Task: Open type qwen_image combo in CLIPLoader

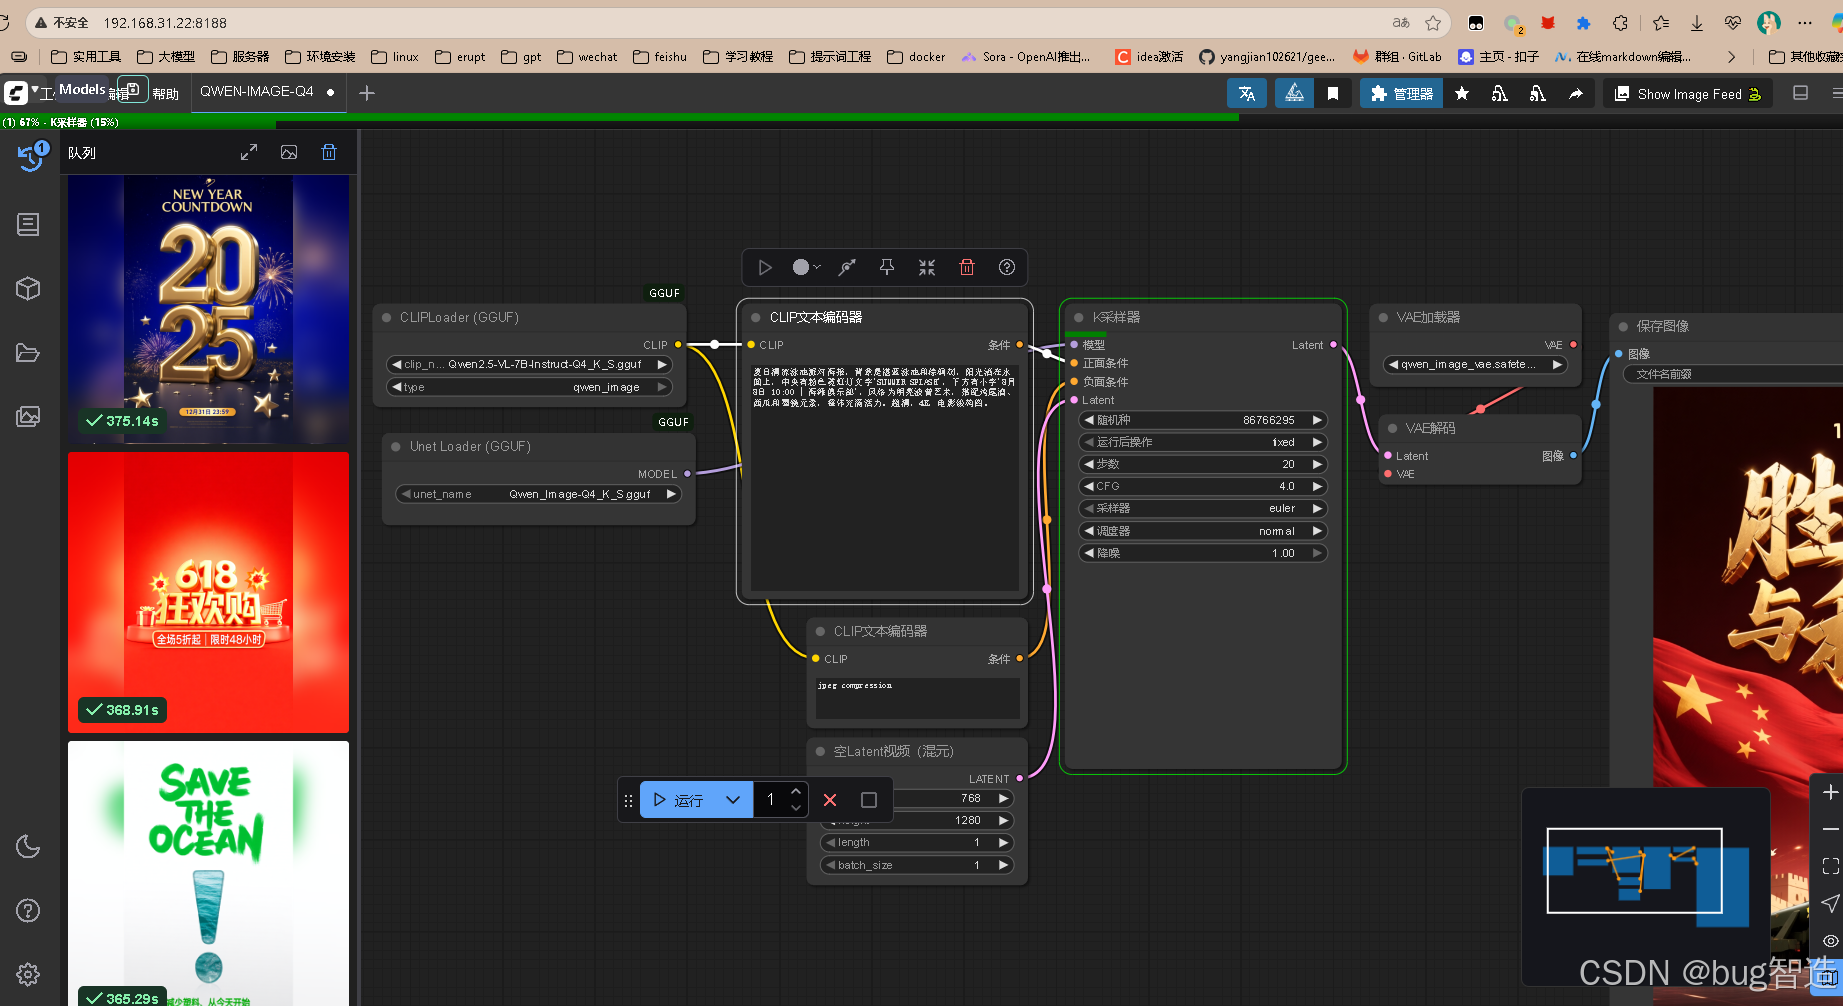Action: (x=529, y=387)
